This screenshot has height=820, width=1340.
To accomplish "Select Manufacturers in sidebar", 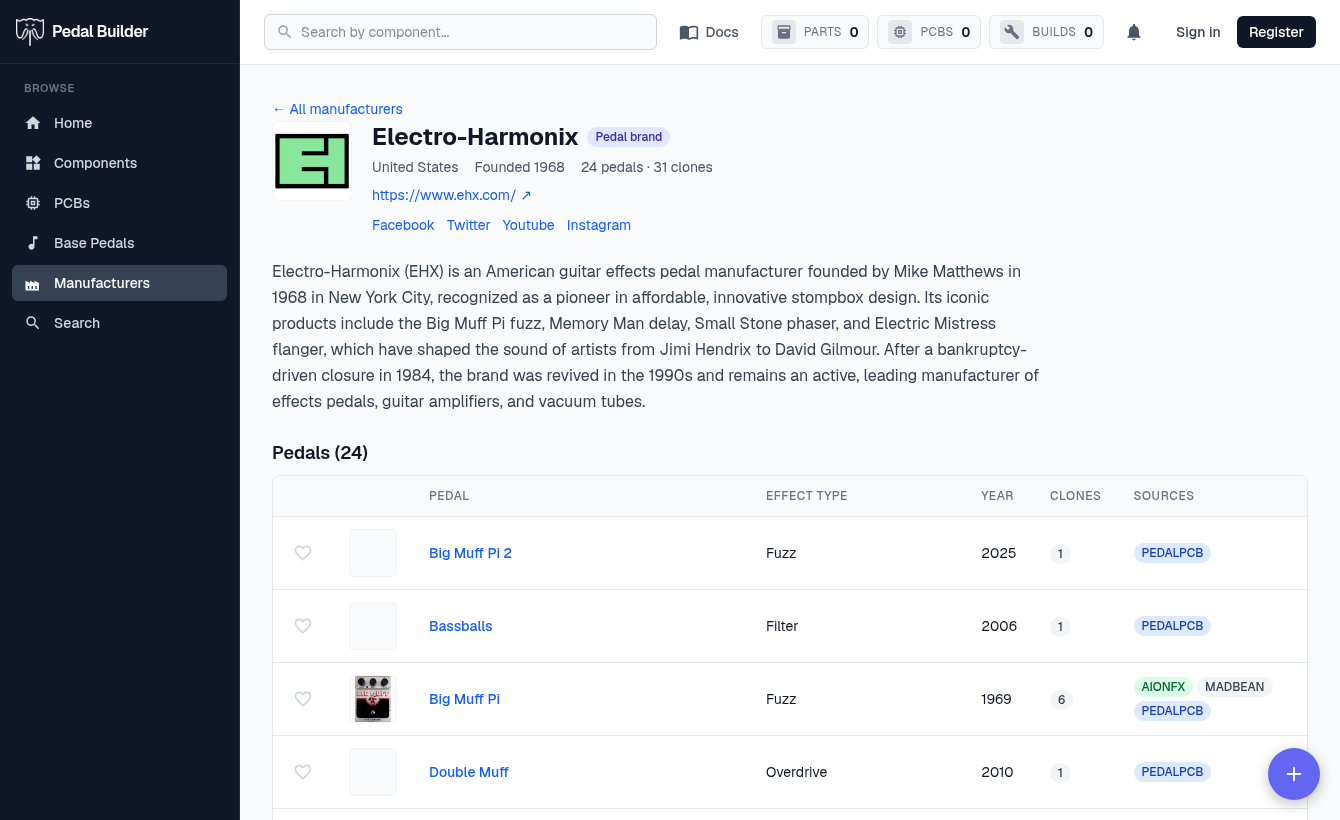I will point(119,283).
